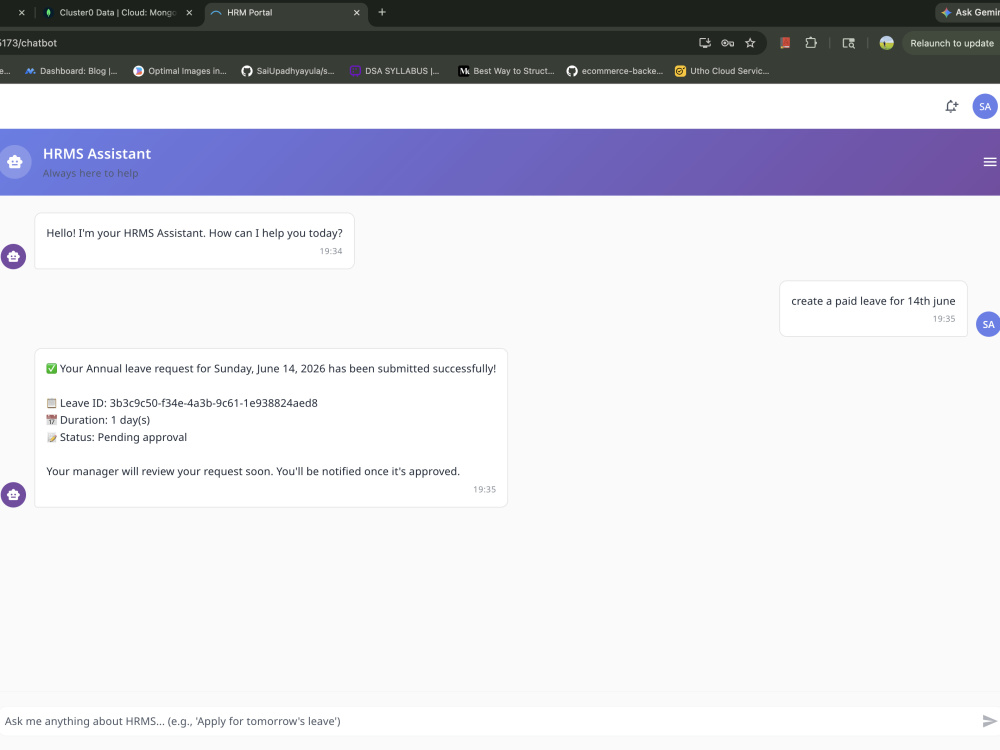The width and height of the screenshot is (1000, 750).
Task: Click the HRMS Assistant robot header icon
Action: [x=15, y=162]
